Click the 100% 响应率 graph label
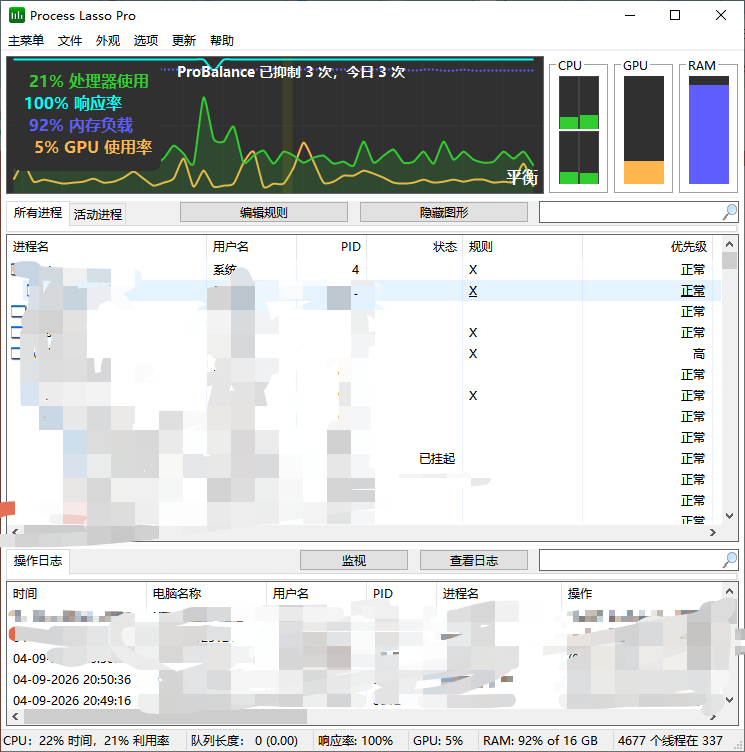This screenshot has height=752, width=745. 73,103
